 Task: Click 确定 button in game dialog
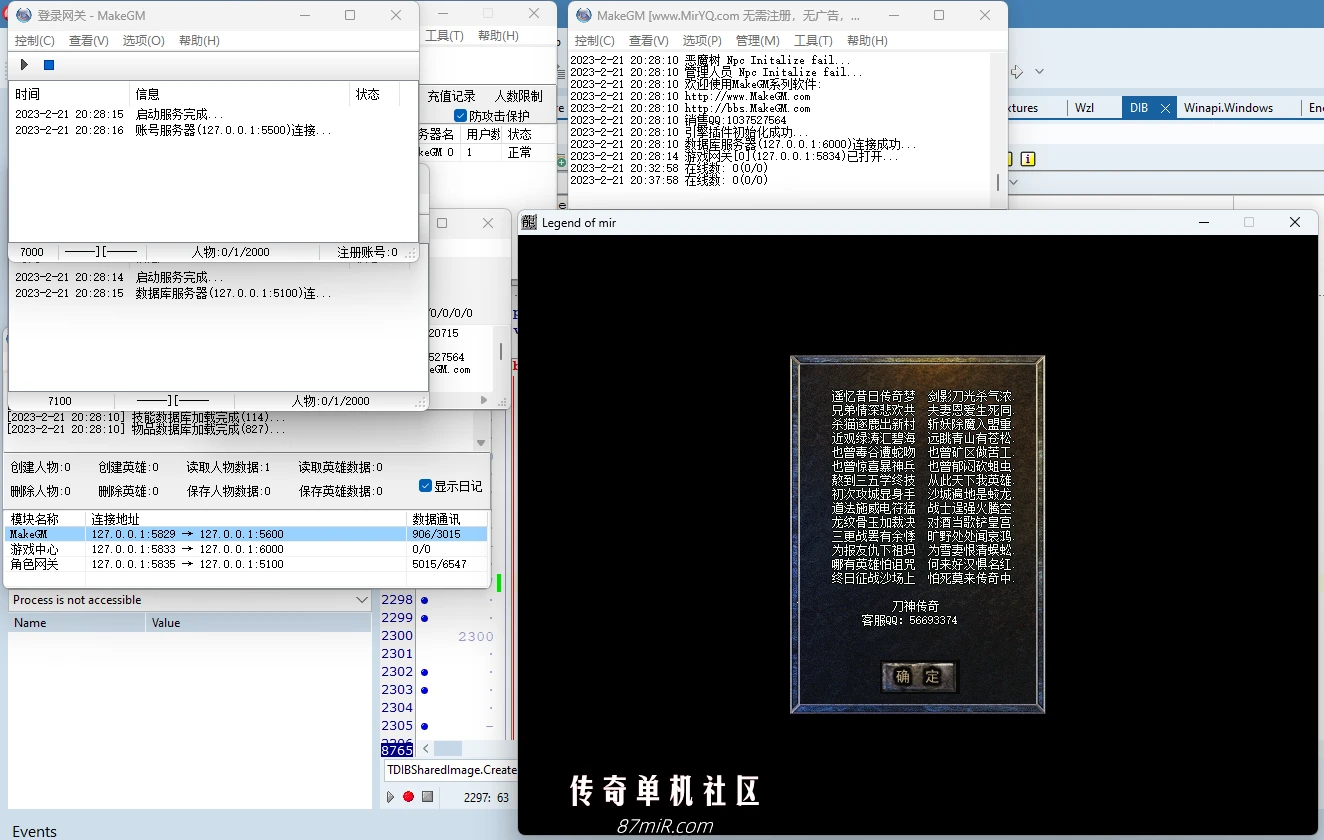click(918, 677)
